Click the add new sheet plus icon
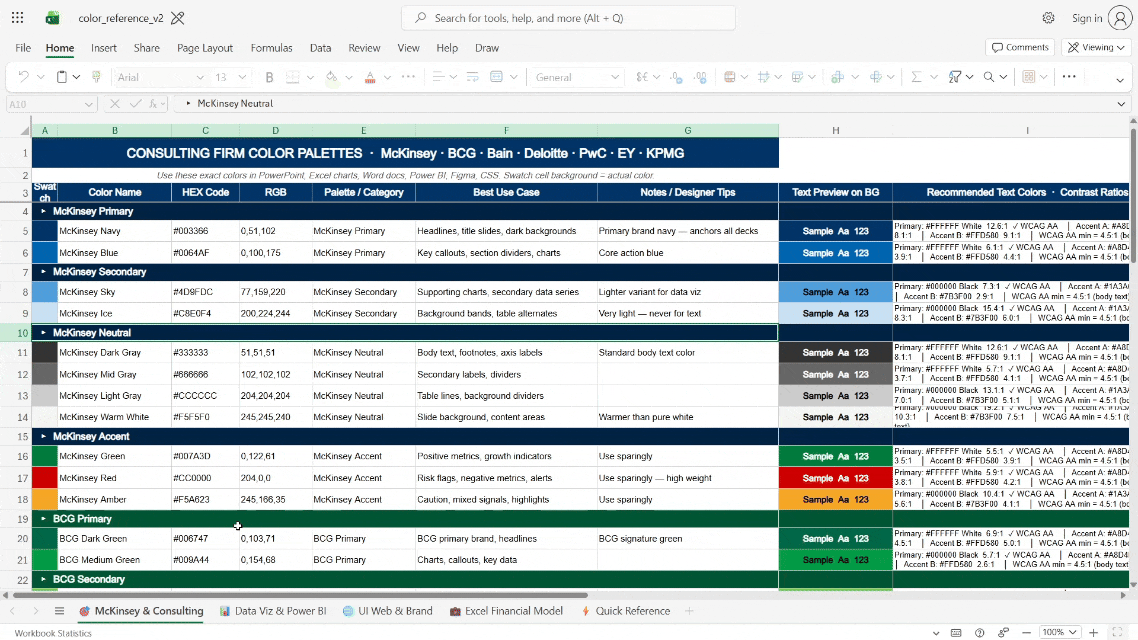 689,611
